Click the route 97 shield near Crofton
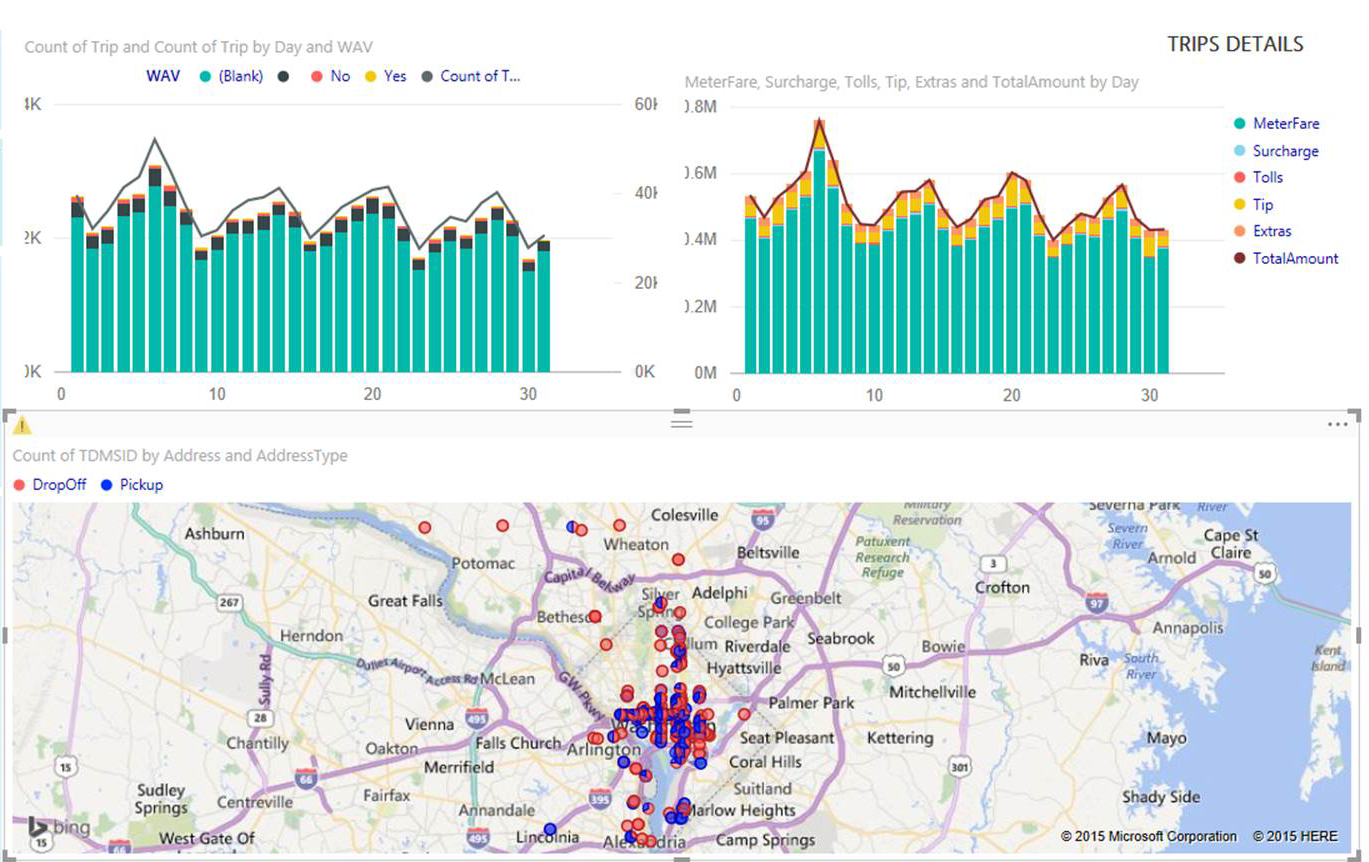Screen dimensions: 1369x862 point(1097,604)
